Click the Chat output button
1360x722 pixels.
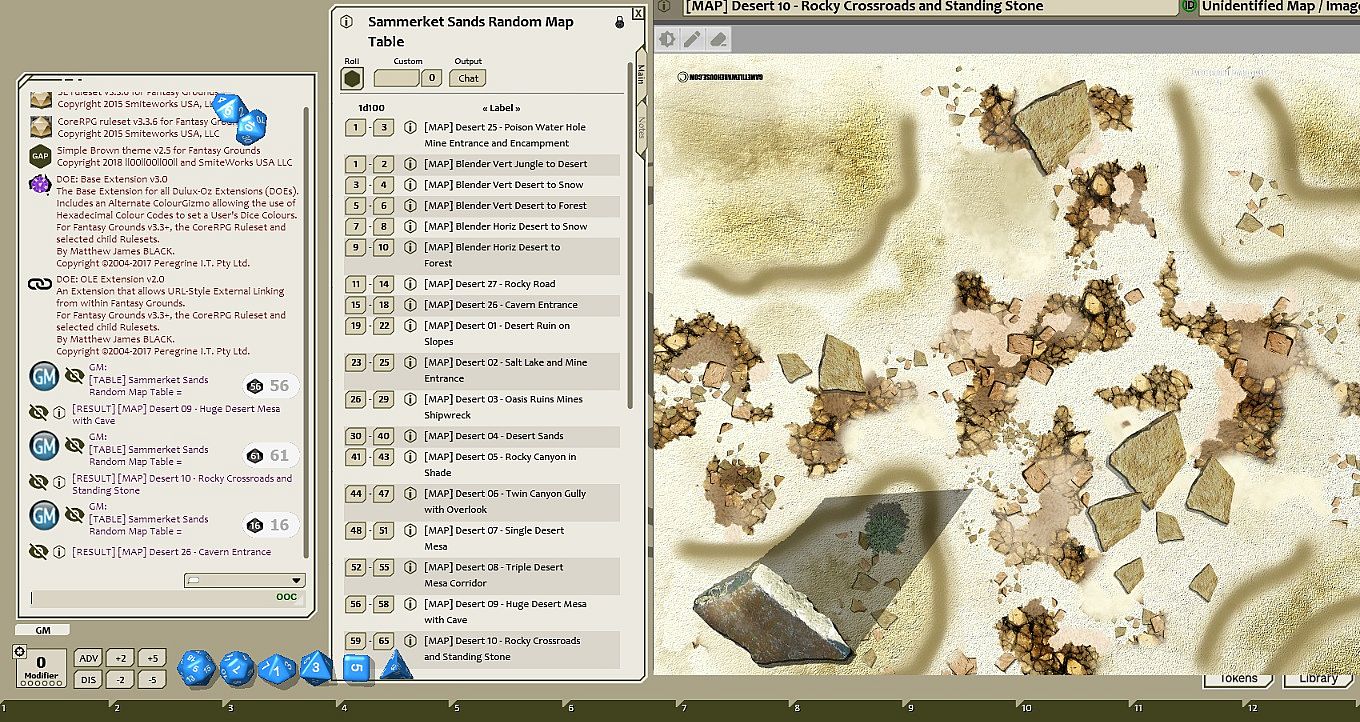467,78
